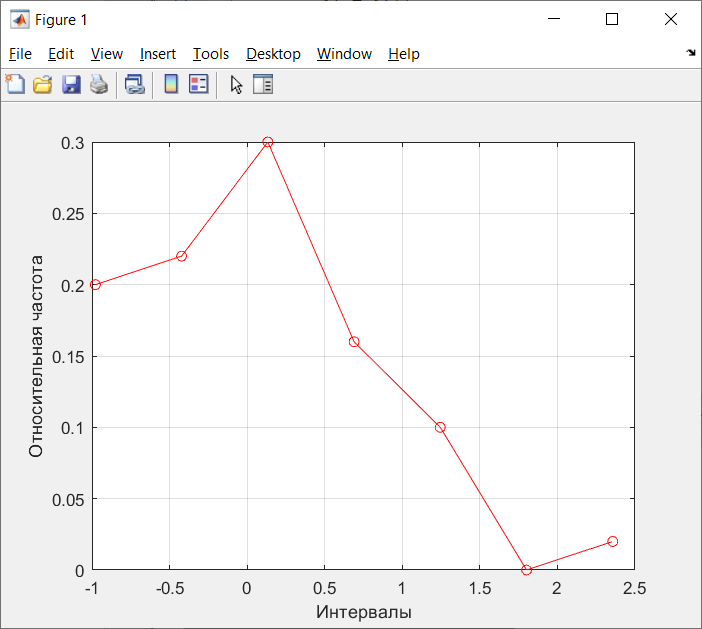Open the Tools menu

(211, 54)
